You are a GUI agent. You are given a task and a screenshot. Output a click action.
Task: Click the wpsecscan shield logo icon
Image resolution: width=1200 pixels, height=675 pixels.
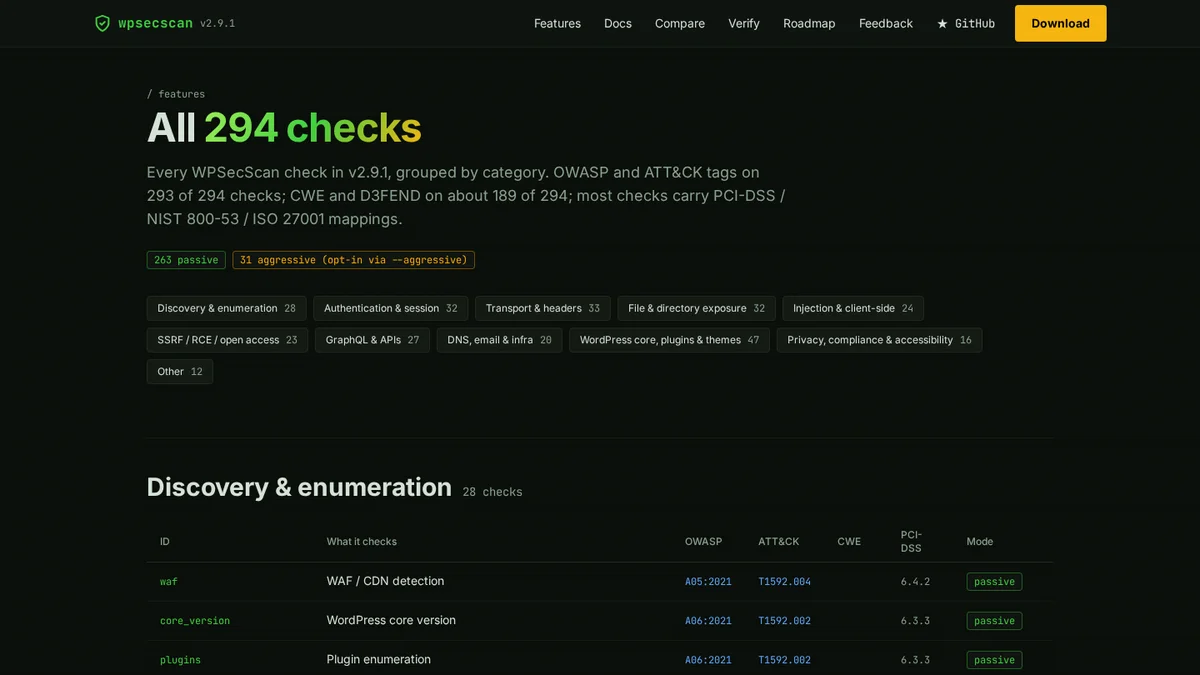(103, 23)
